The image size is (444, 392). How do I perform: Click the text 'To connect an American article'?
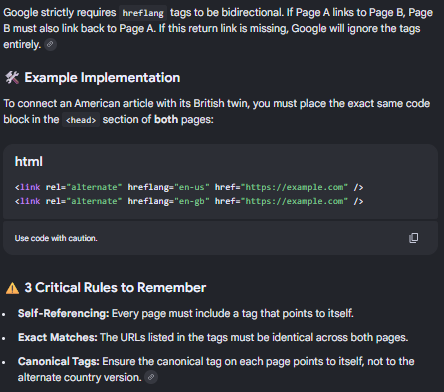pos(78,103)
